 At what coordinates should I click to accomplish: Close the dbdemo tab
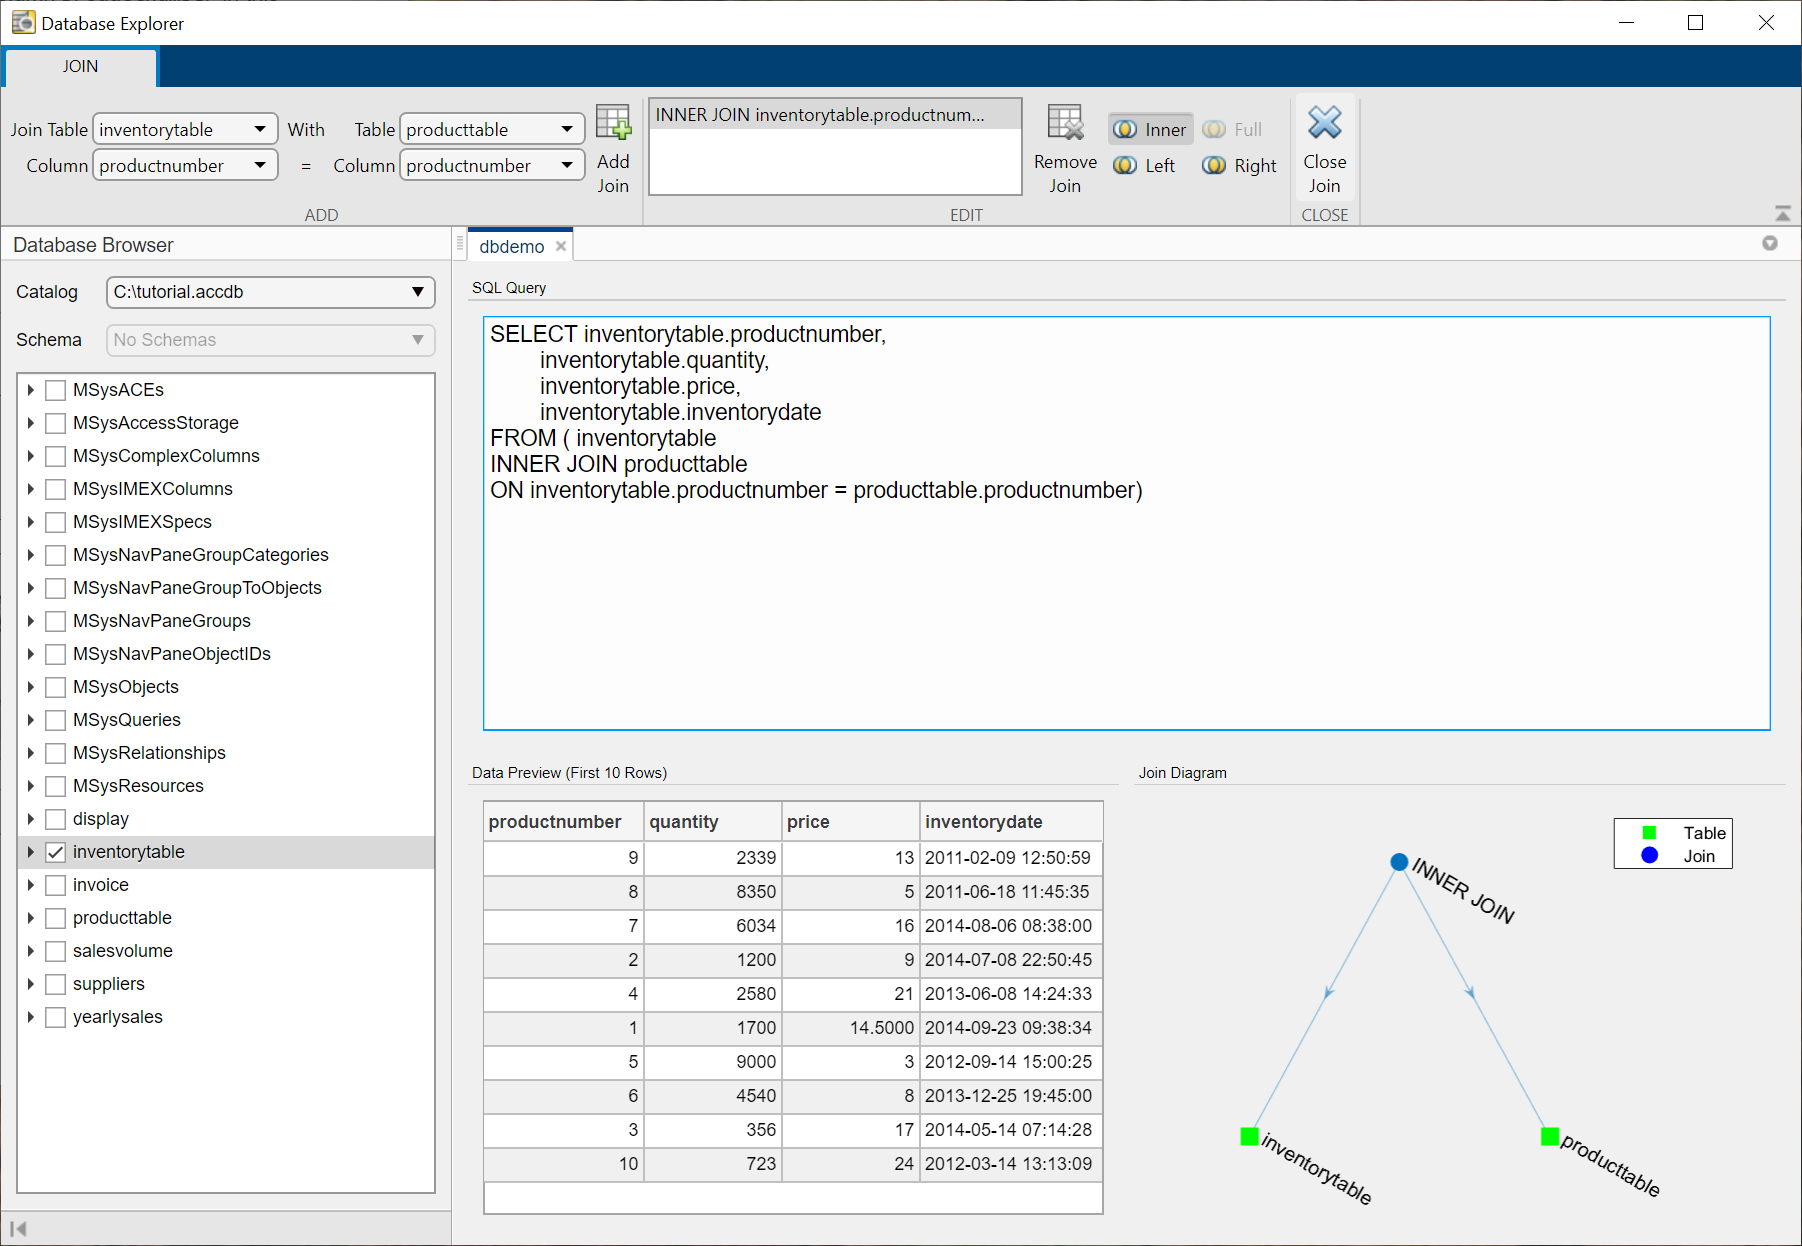561,247
